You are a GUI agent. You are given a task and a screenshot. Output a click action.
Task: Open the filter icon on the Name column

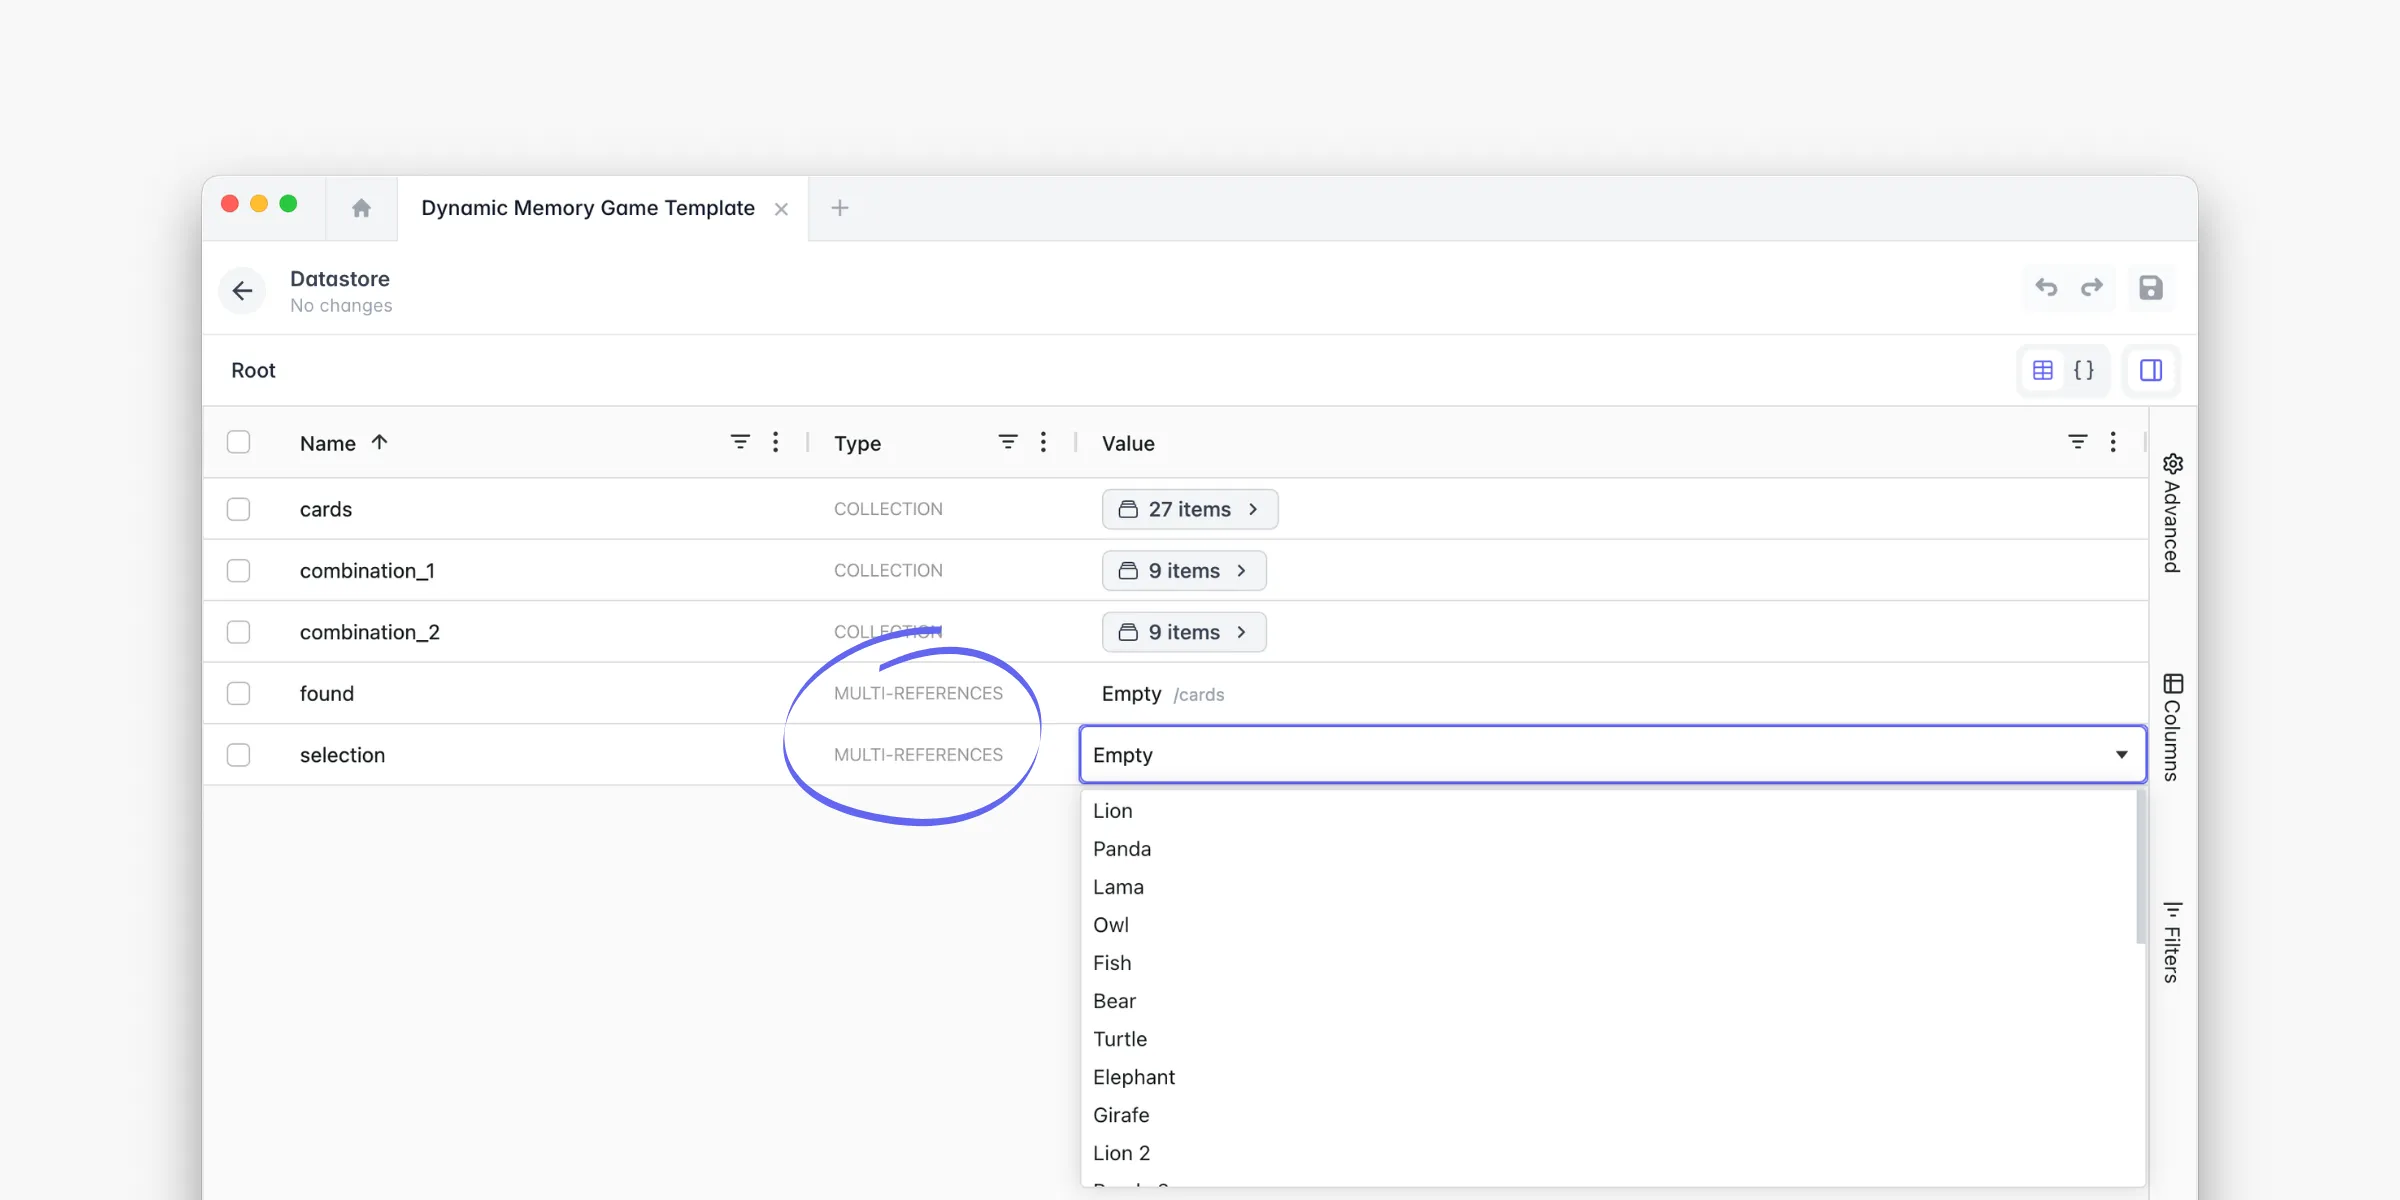click(x=740, y=441)
